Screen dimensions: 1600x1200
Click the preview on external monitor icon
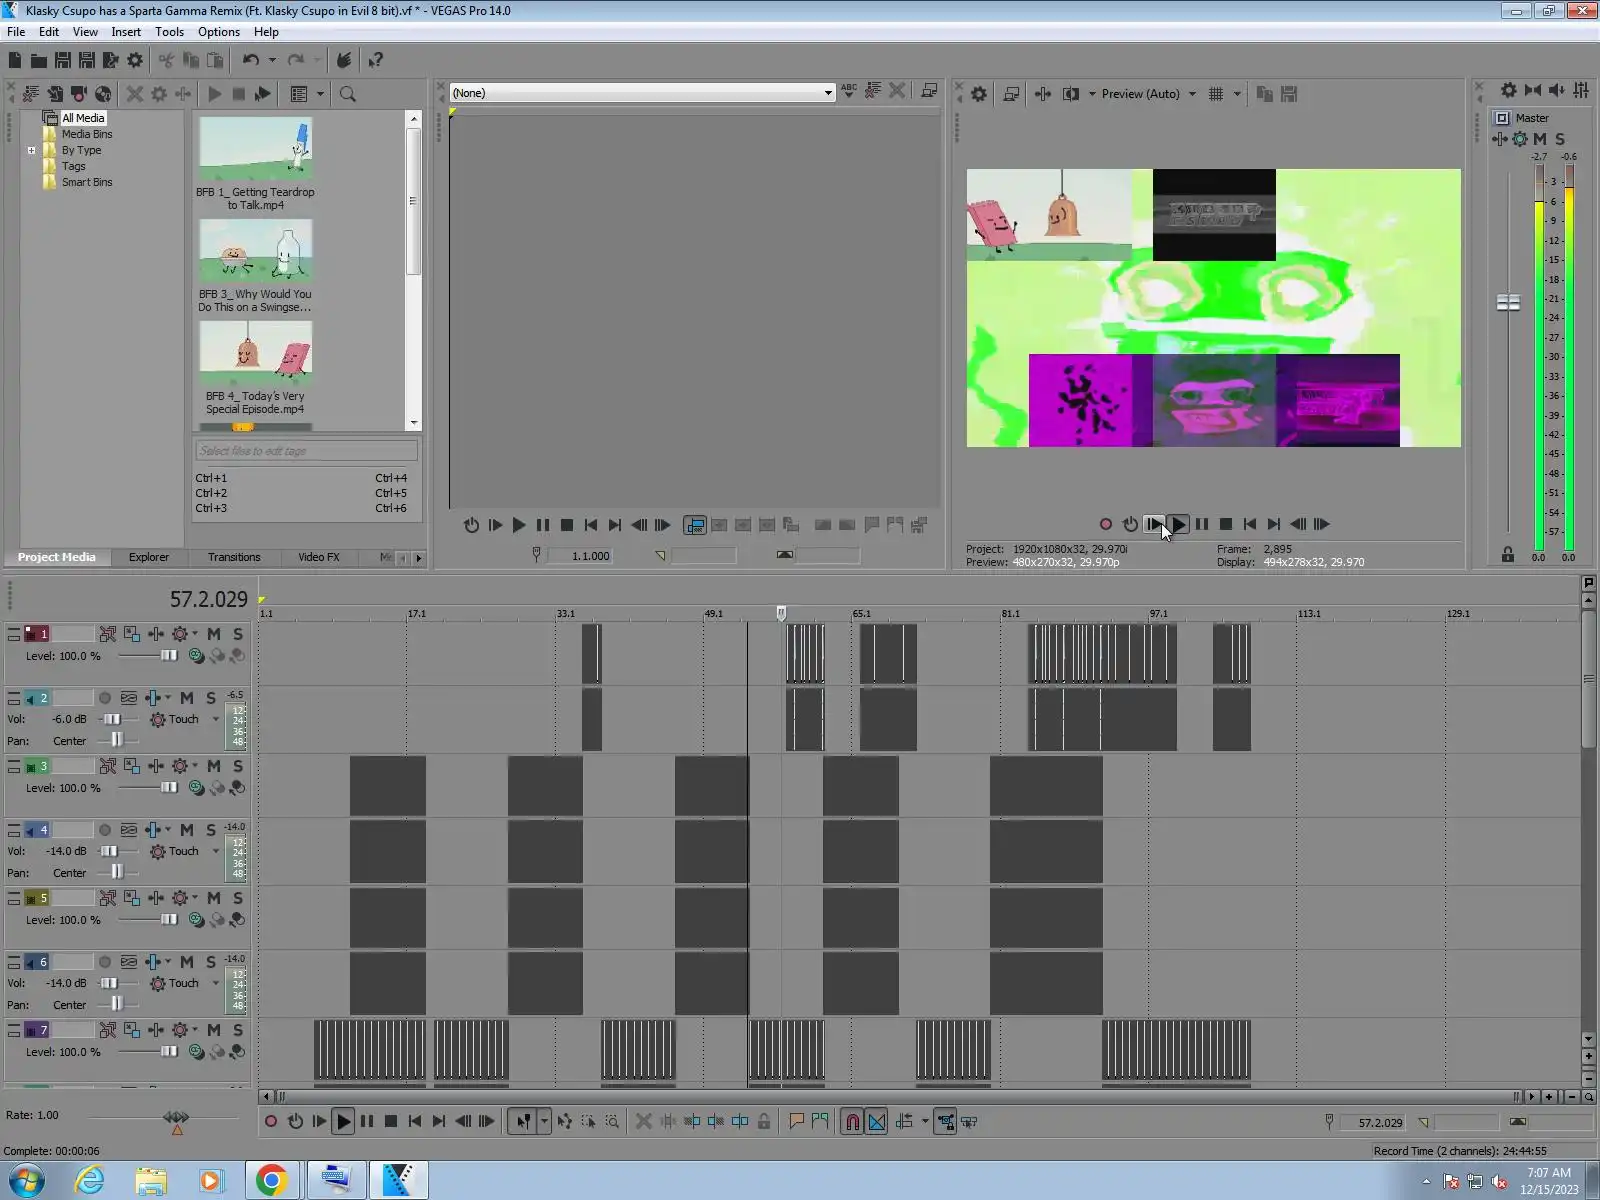[1011, 94]
